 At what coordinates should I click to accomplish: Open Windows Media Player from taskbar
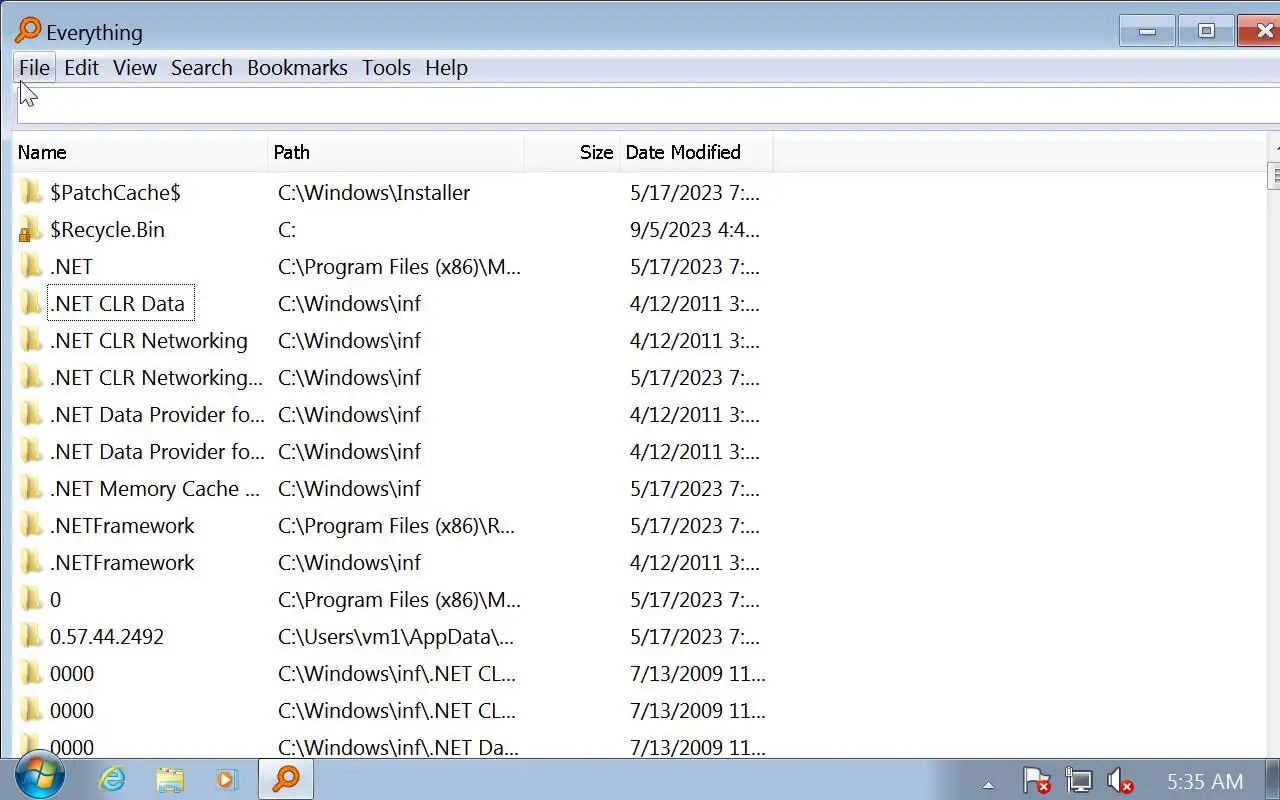227,779
